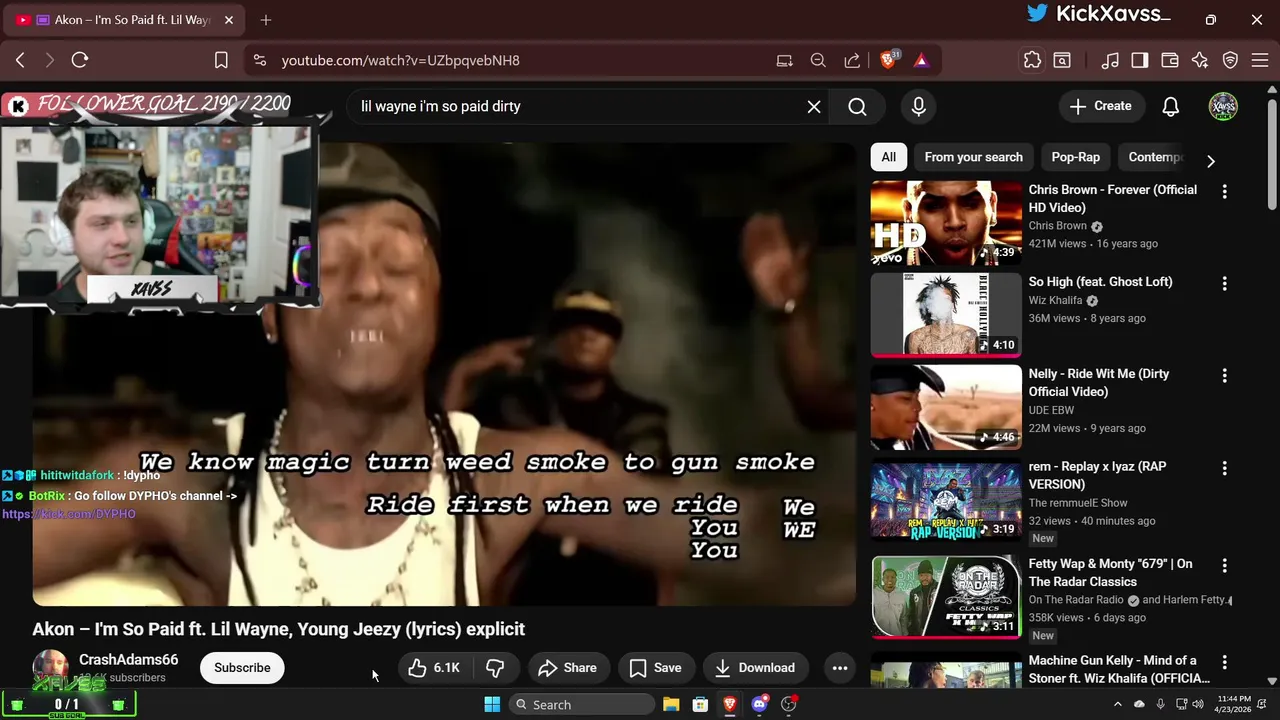Open options for So High video

pos(1224,283)
